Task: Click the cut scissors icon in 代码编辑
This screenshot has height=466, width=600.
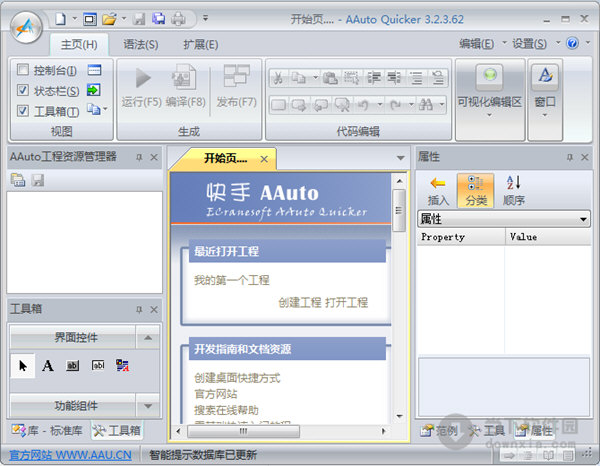Action: click(278, 78)
